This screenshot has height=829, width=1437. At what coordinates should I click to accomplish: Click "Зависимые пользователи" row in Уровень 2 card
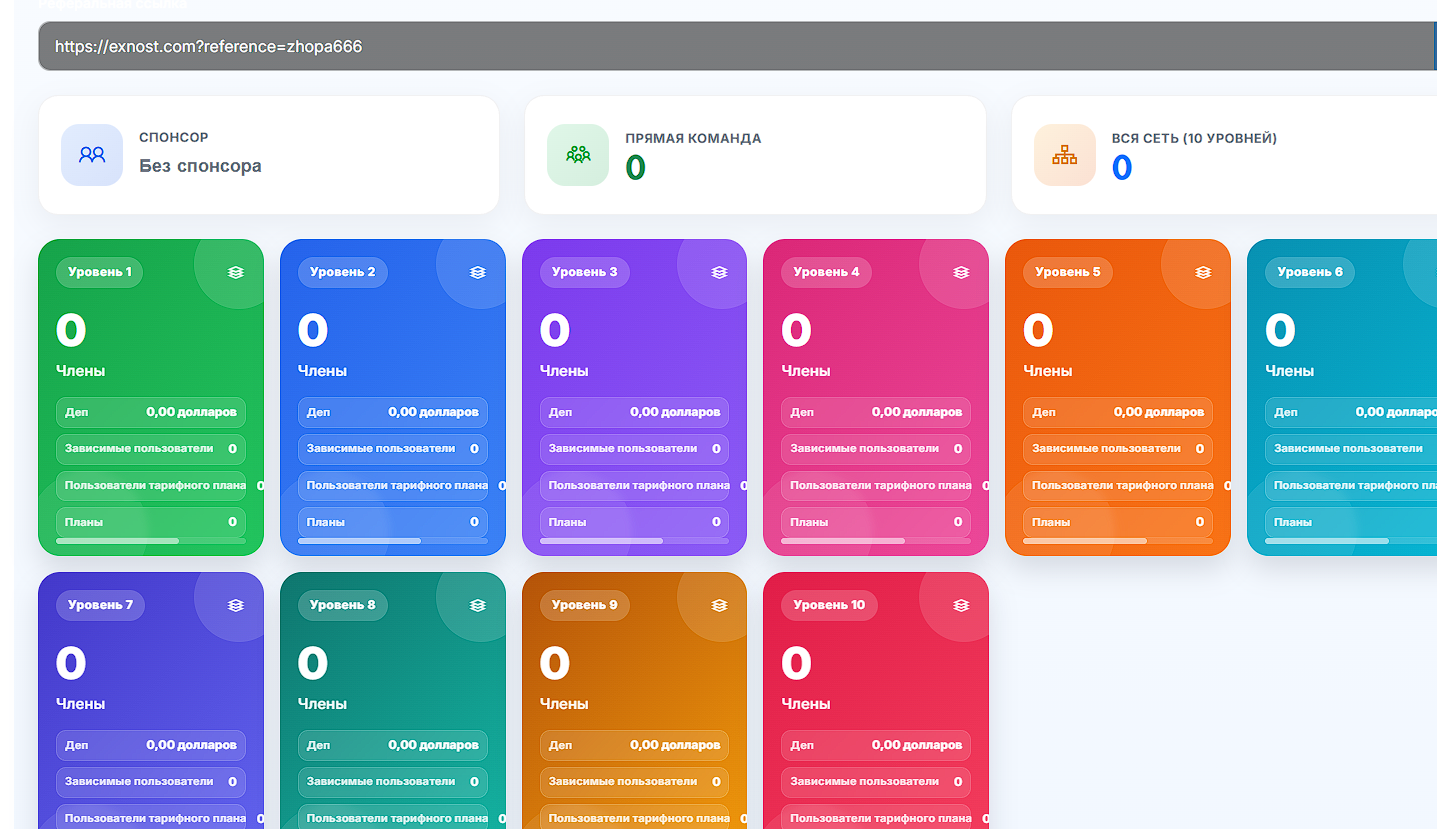[x=393, y=449]
